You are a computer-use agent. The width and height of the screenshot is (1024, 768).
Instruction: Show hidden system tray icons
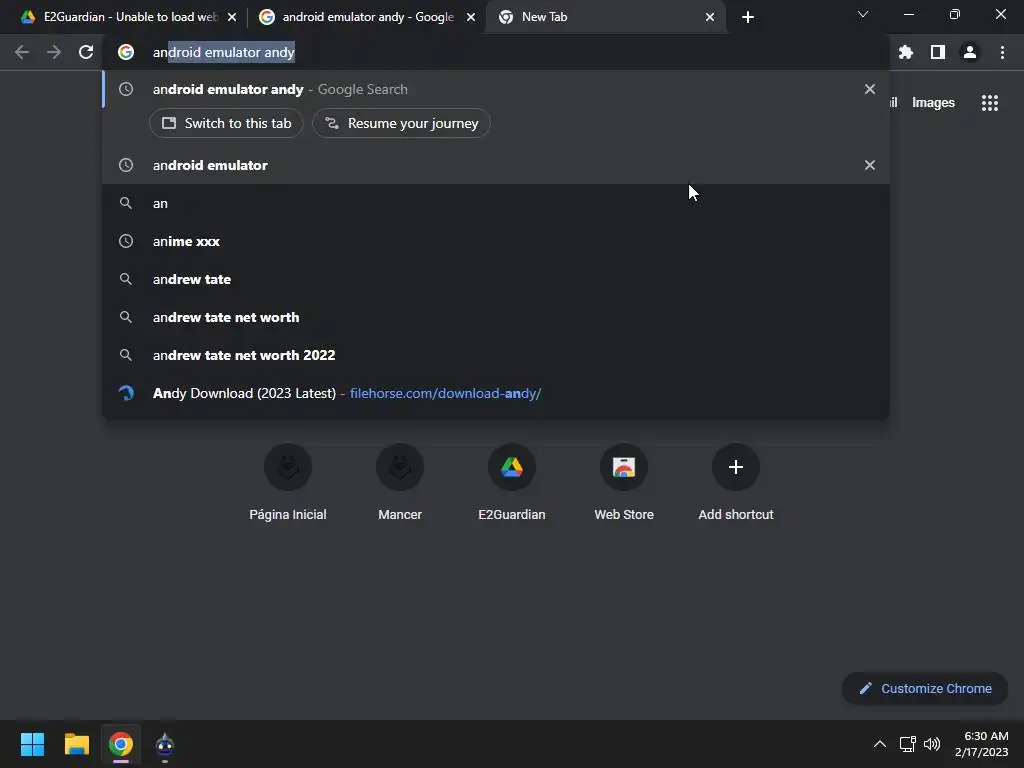[x=880, y=744]
